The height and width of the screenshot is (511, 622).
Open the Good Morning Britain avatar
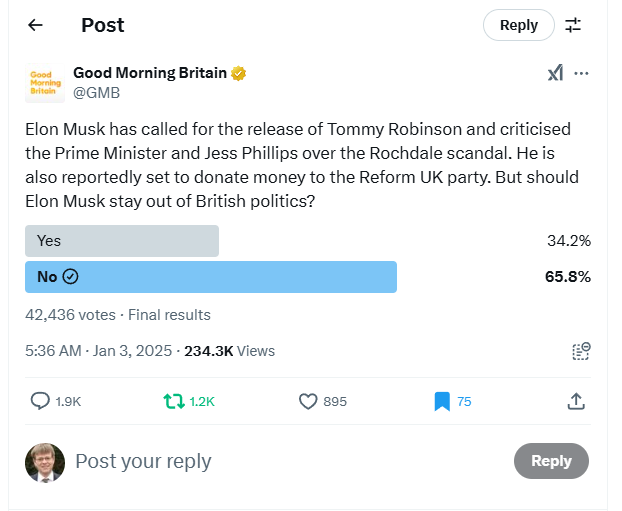[x=44, y=83]
